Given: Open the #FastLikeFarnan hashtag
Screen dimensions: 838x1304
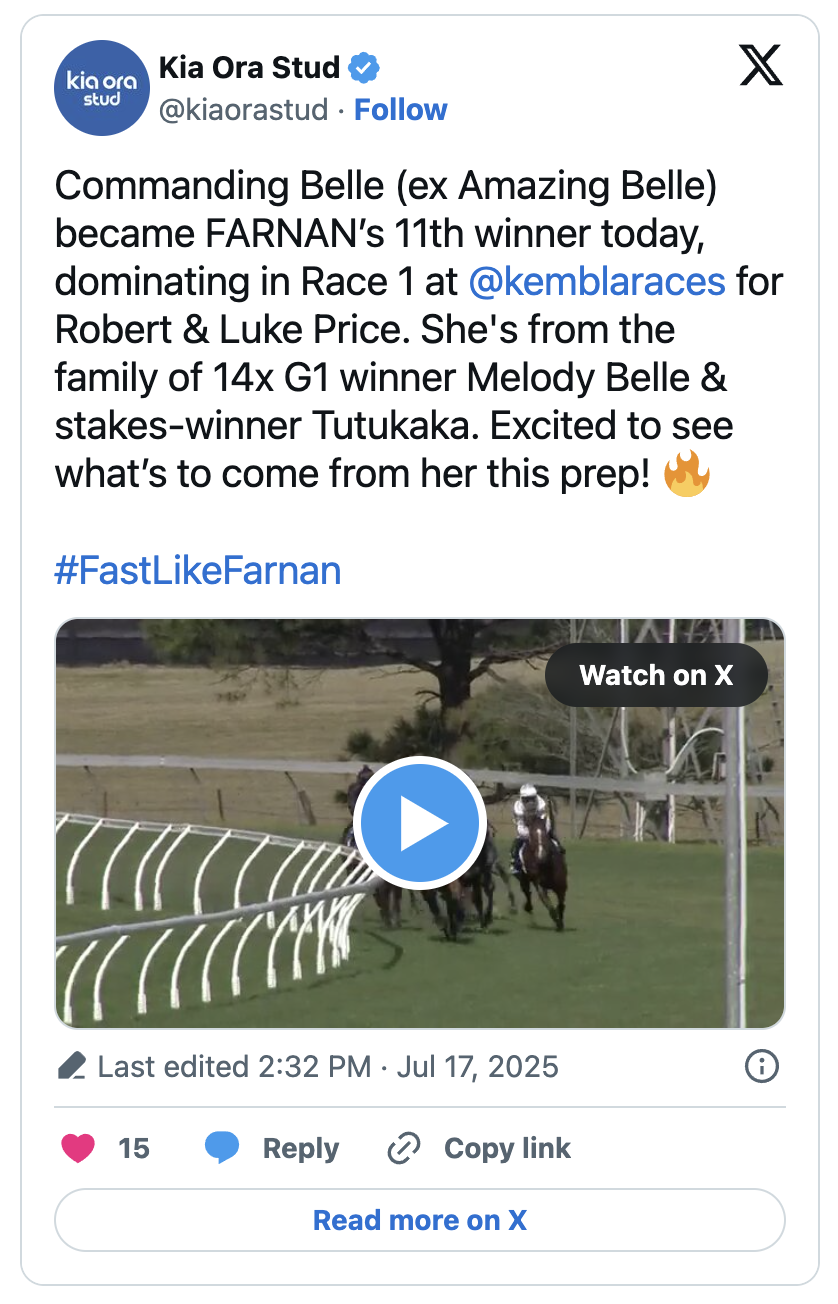Looking at the screenshot, I should click(x=198, y=570).
